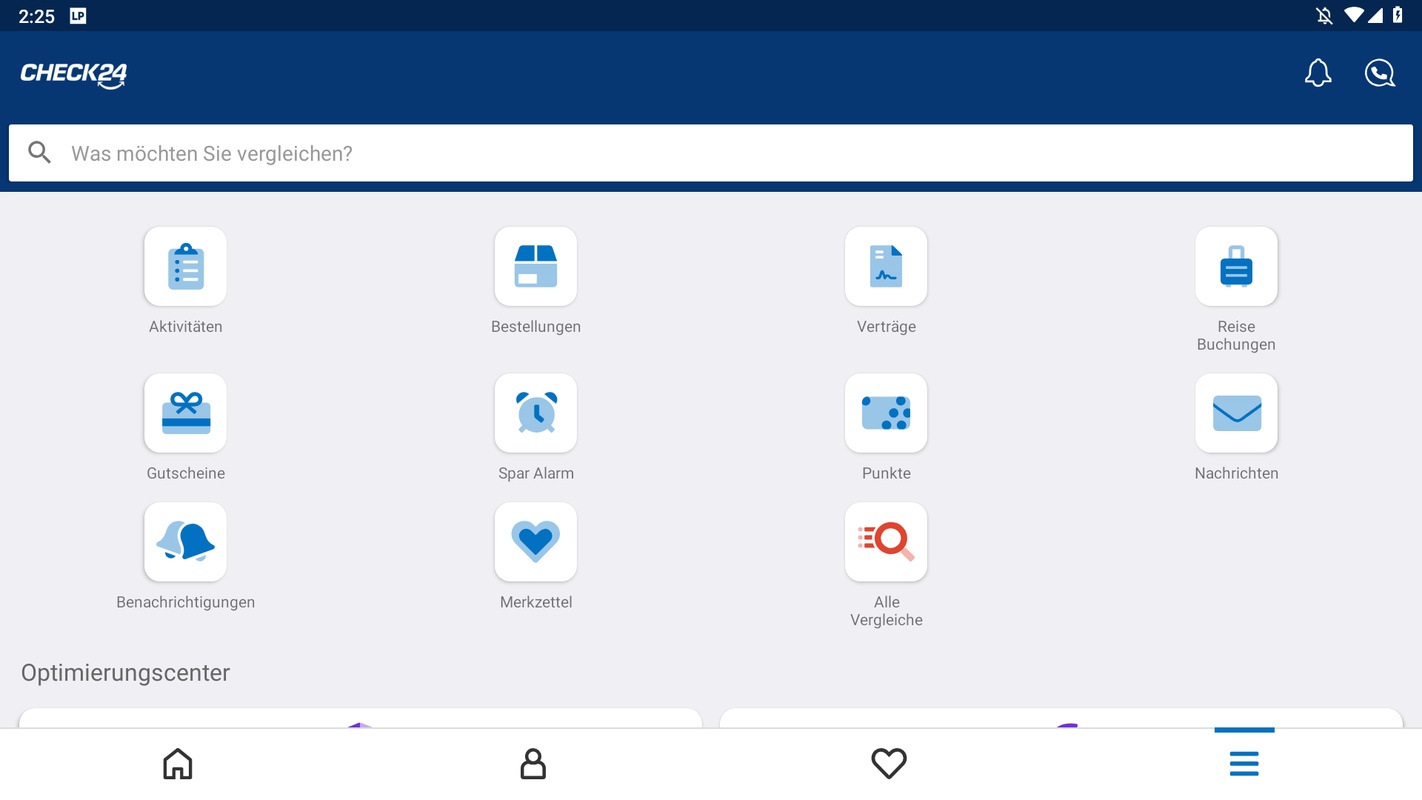Open the Verträge document icon
Screen dimensions: 1422x800
click(886, 266)
